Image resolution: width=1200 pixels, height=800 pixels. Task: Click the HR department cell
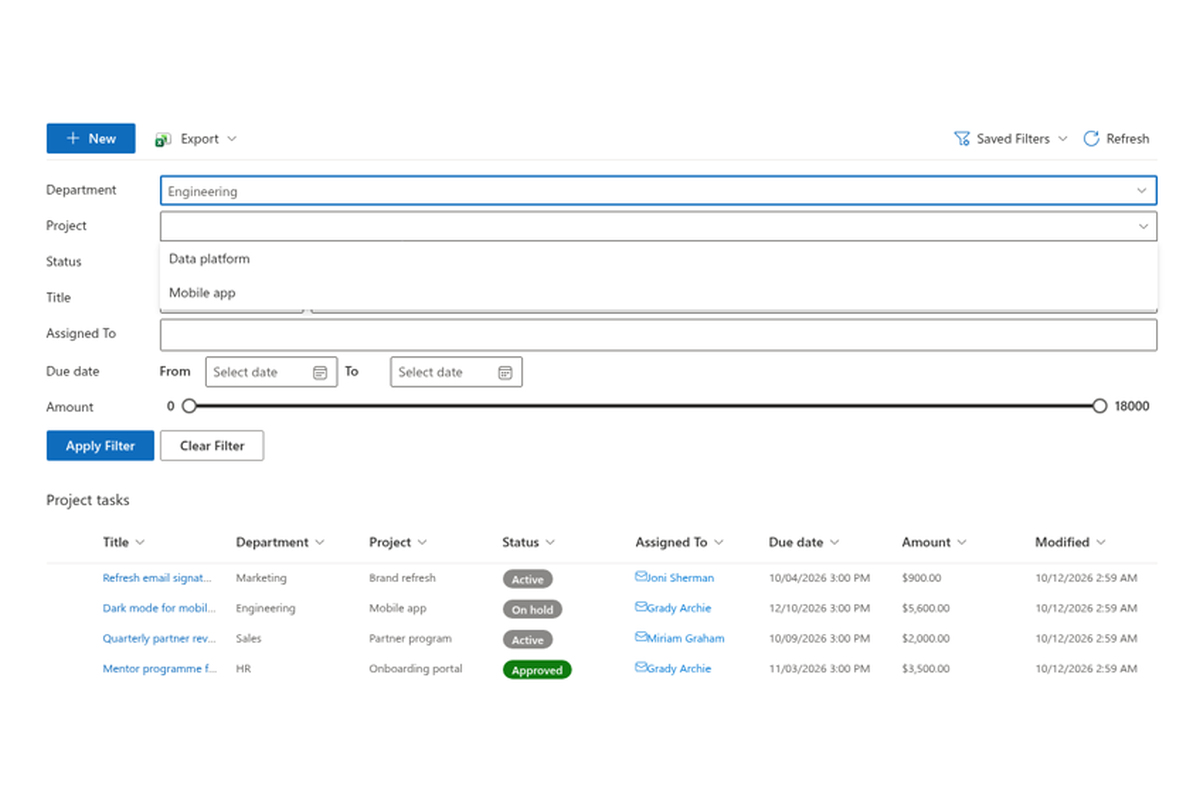pyautogui.click(x=243, y=669)
